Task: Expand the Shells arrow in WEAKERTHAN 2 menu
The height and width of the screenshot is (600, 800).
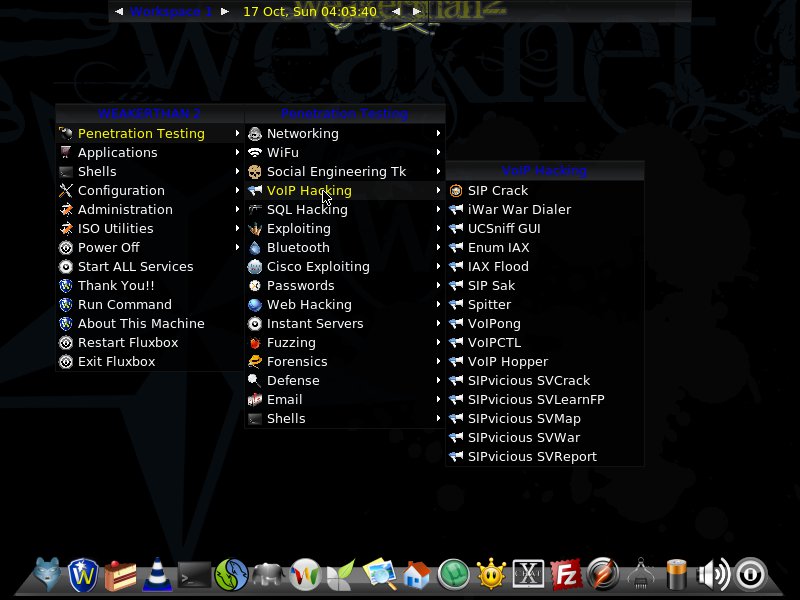Action: [237, 171]
